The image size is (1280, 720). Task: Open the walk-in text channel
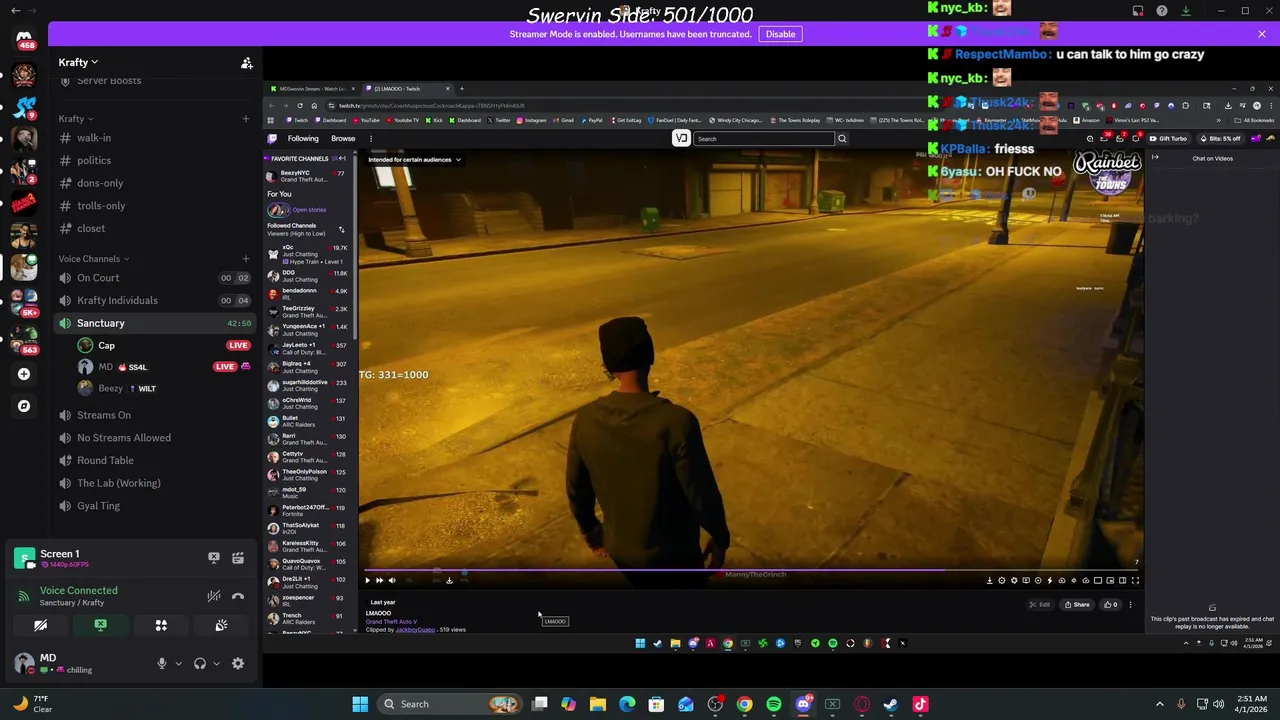click(155, 138)
